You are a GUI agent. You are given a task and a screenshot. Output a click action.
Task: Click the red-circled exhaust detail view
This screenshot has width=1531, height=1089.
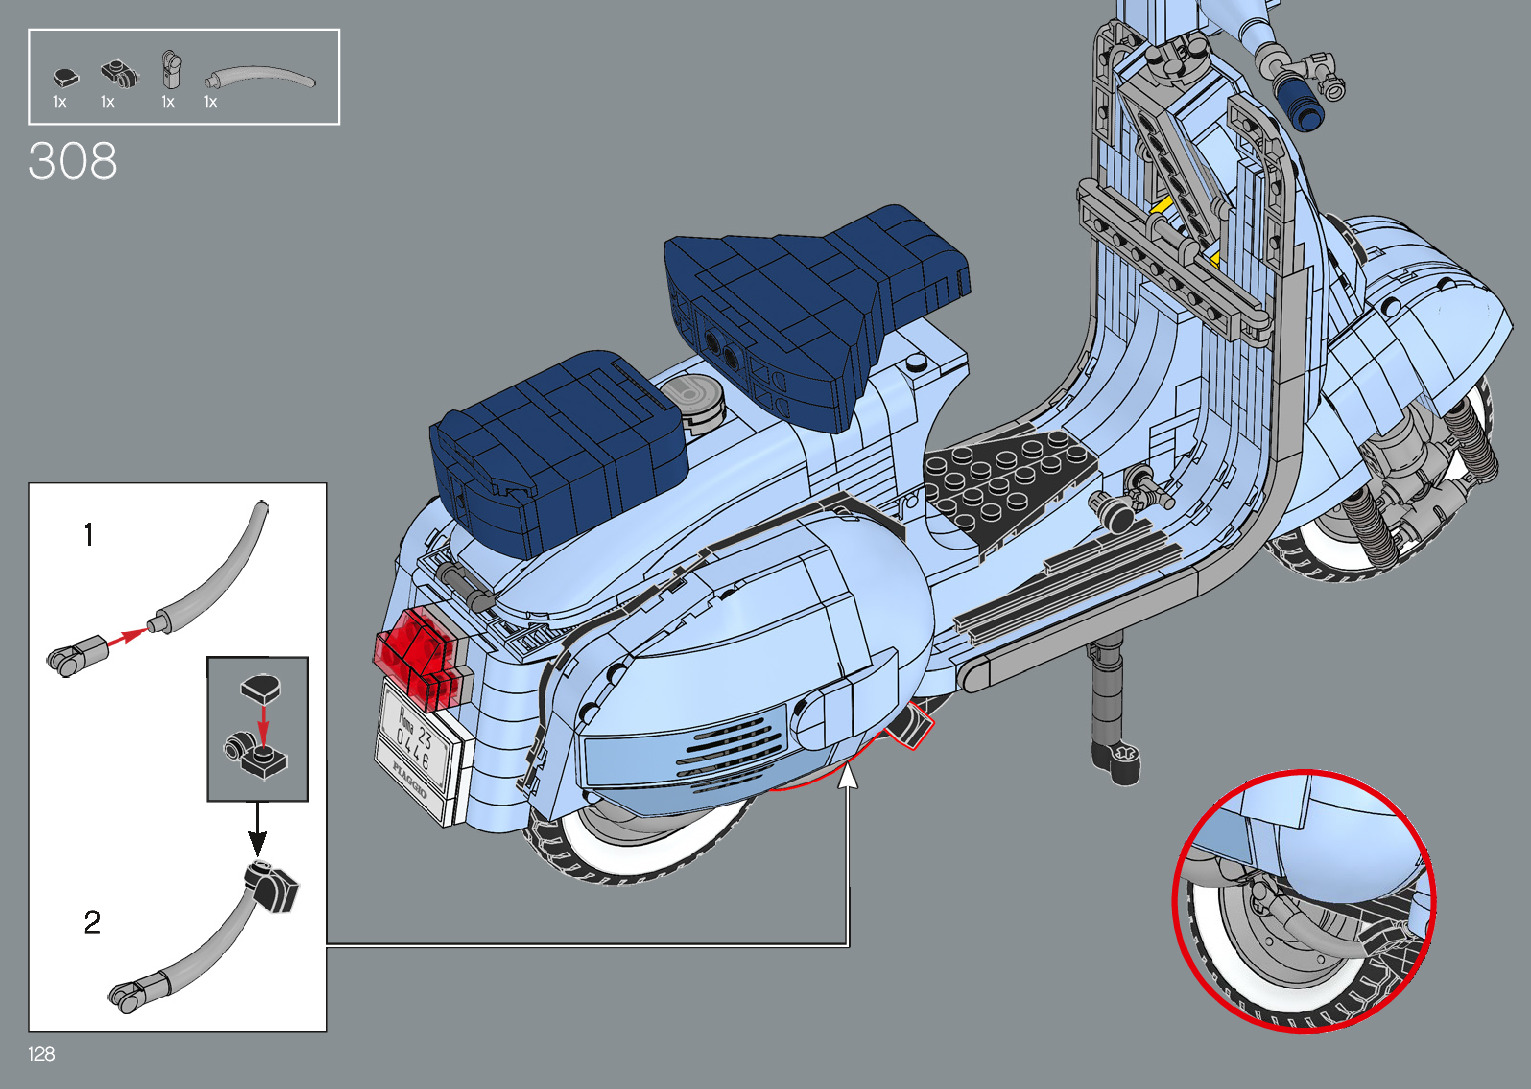[x=1303, y=900]
